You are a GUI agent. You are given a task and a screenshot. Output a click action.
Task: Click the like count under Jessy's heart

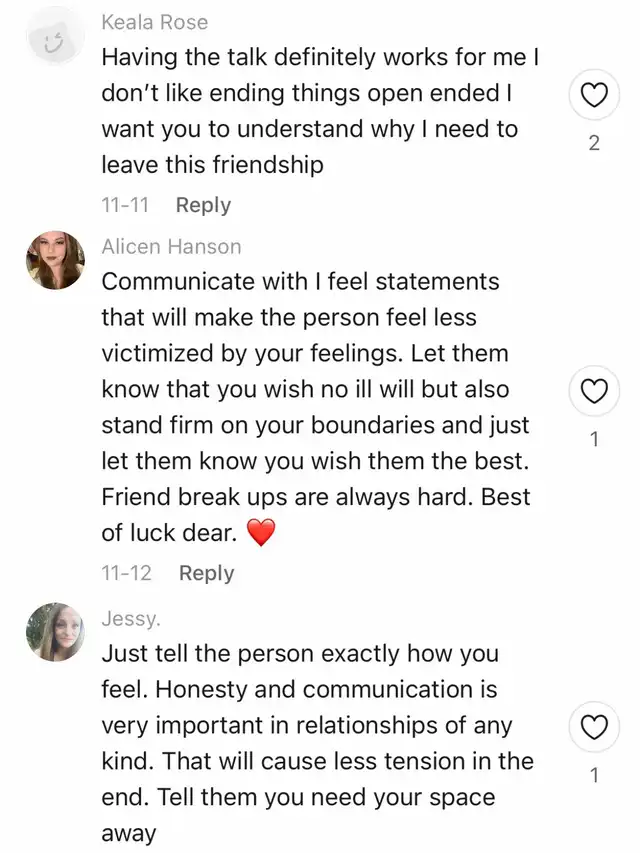594,774
